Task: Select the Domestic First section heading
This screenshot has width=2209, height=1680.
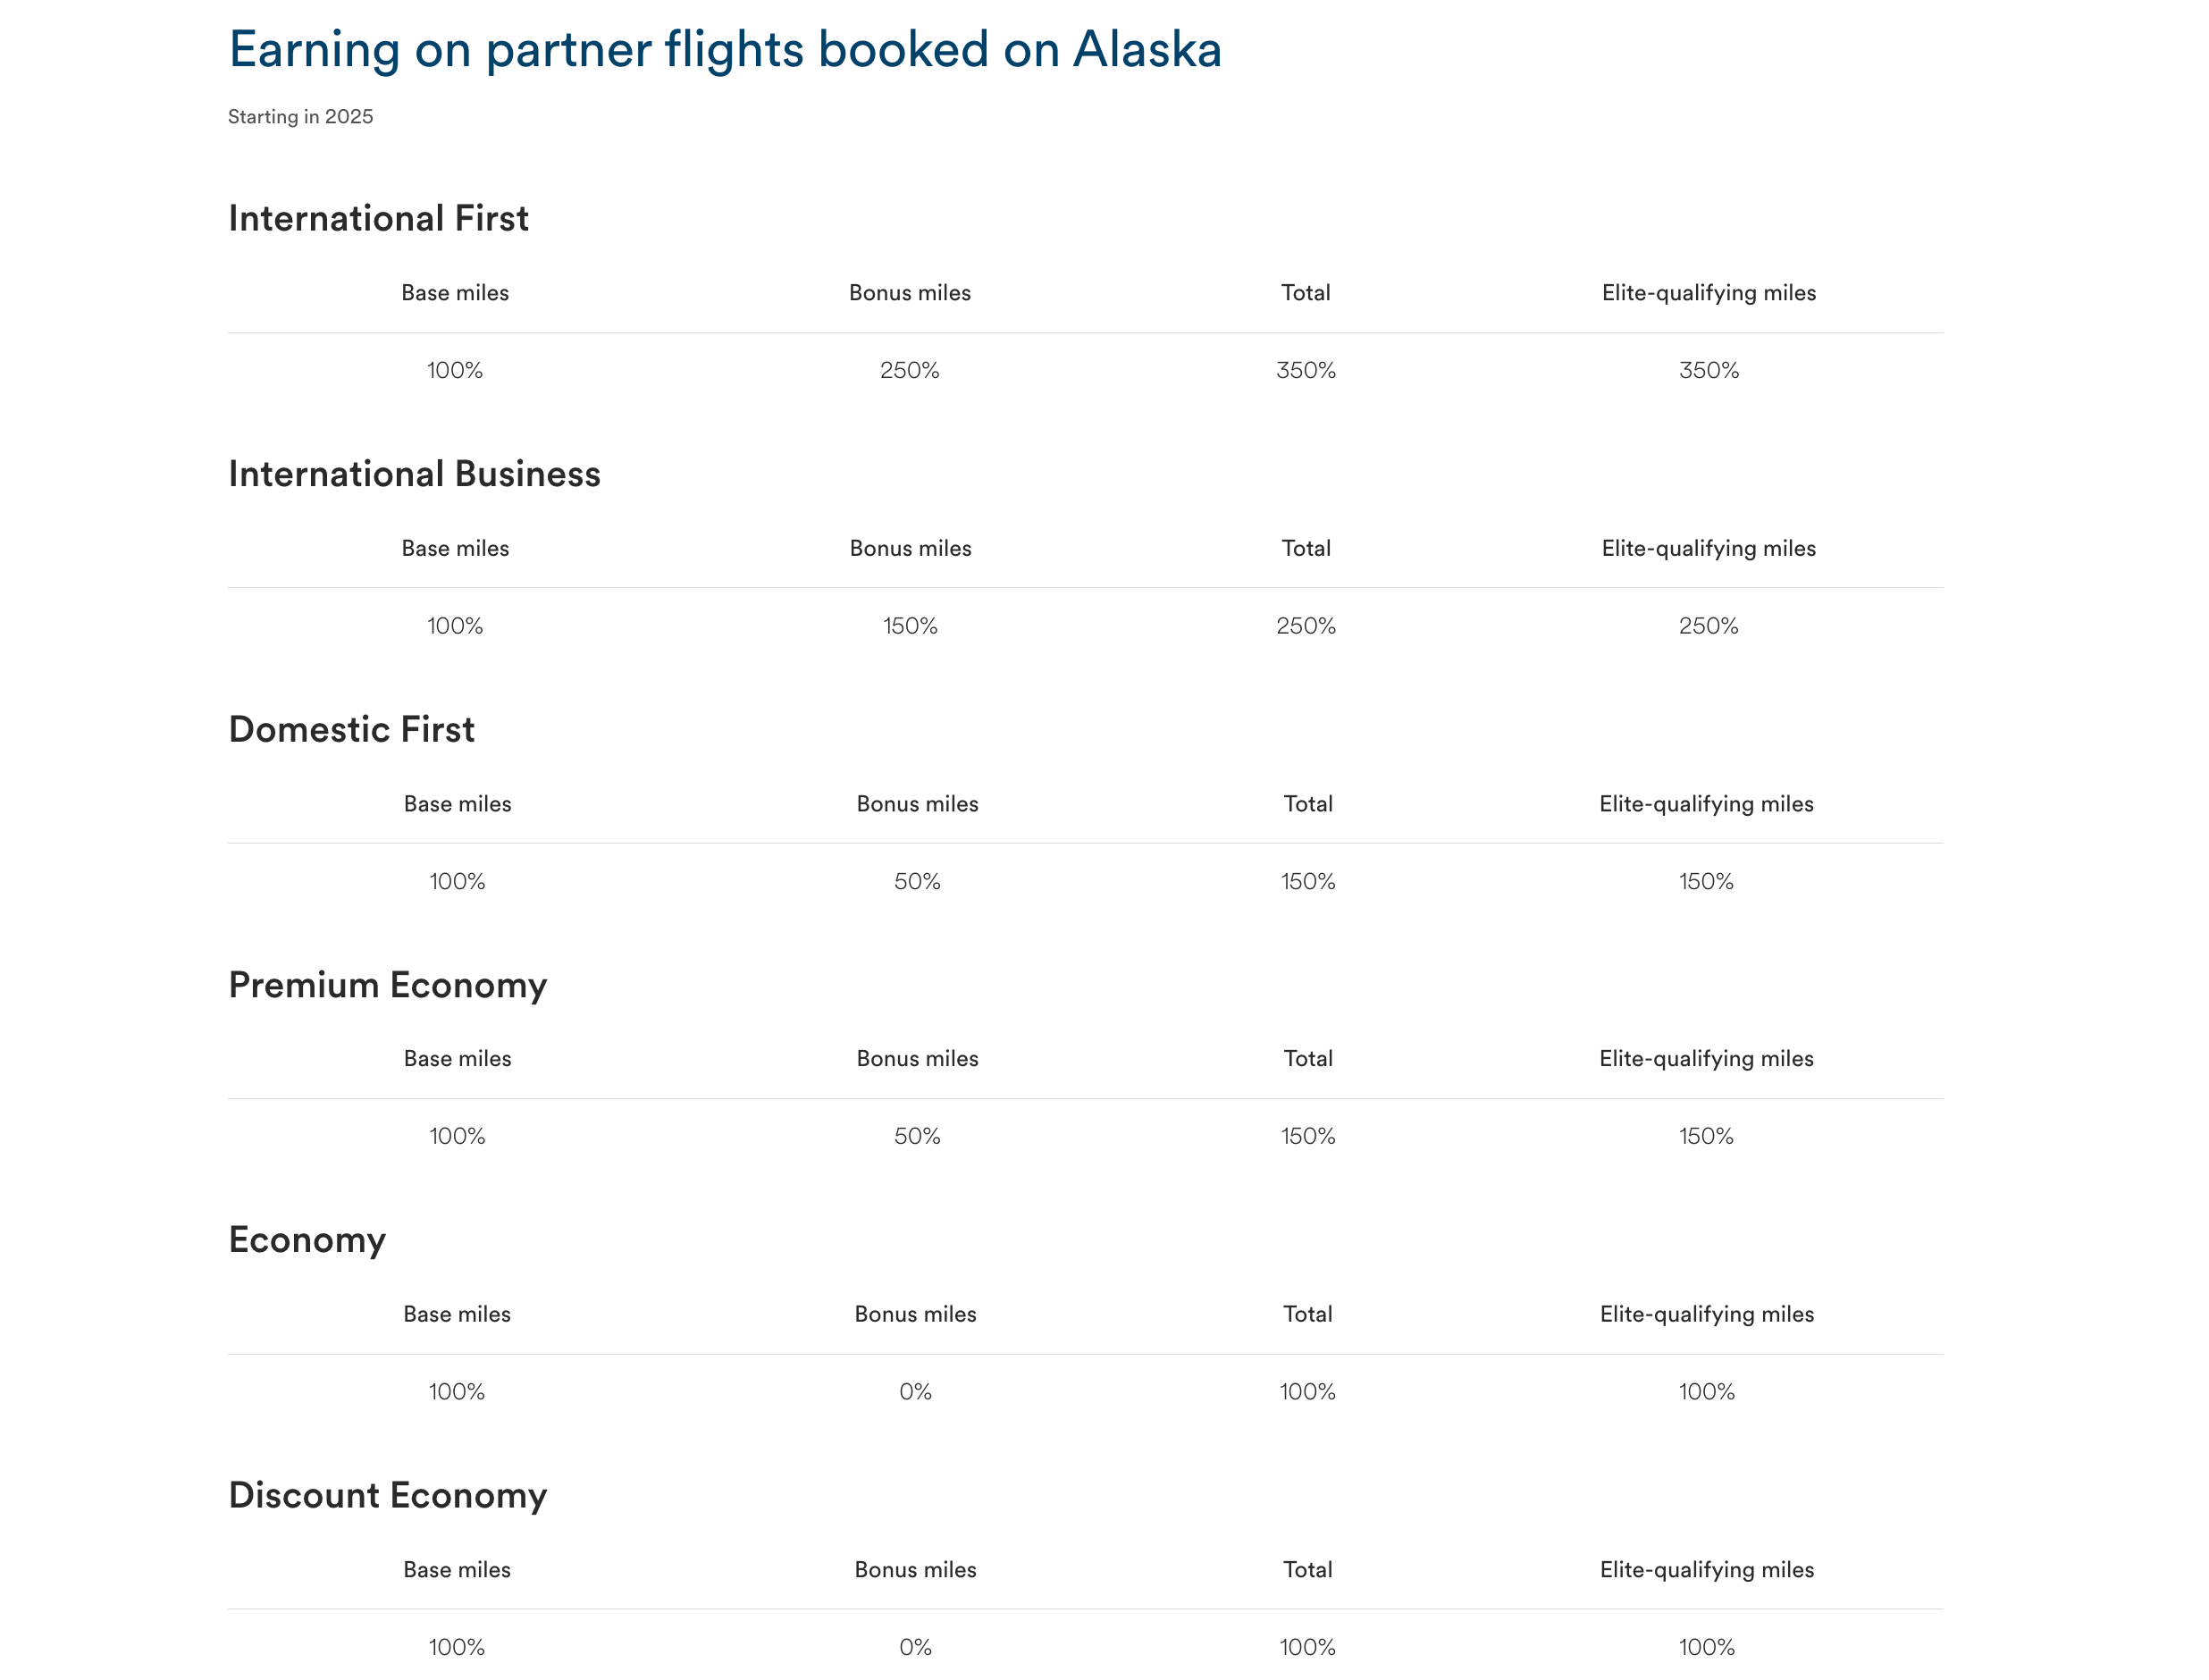Action: [x=351, y=730]
